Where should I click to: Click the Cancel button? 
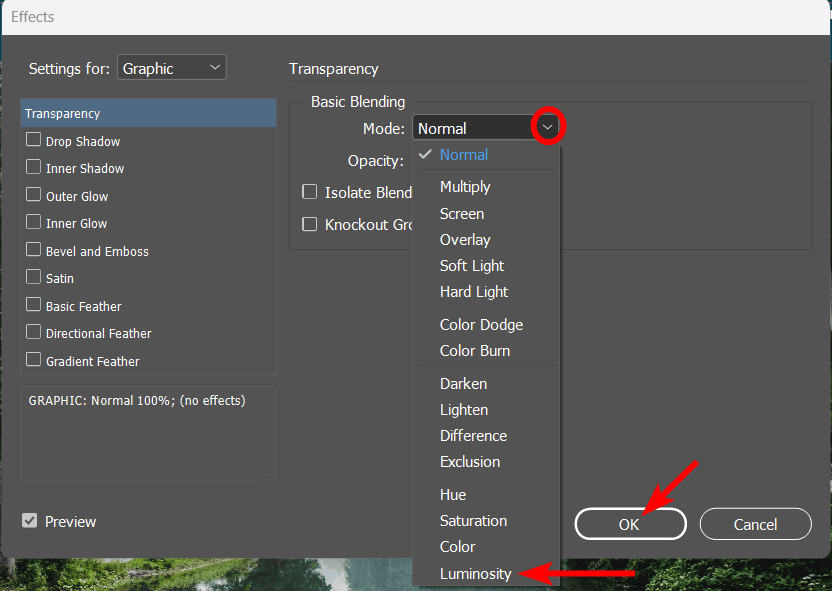coord(755,524)
